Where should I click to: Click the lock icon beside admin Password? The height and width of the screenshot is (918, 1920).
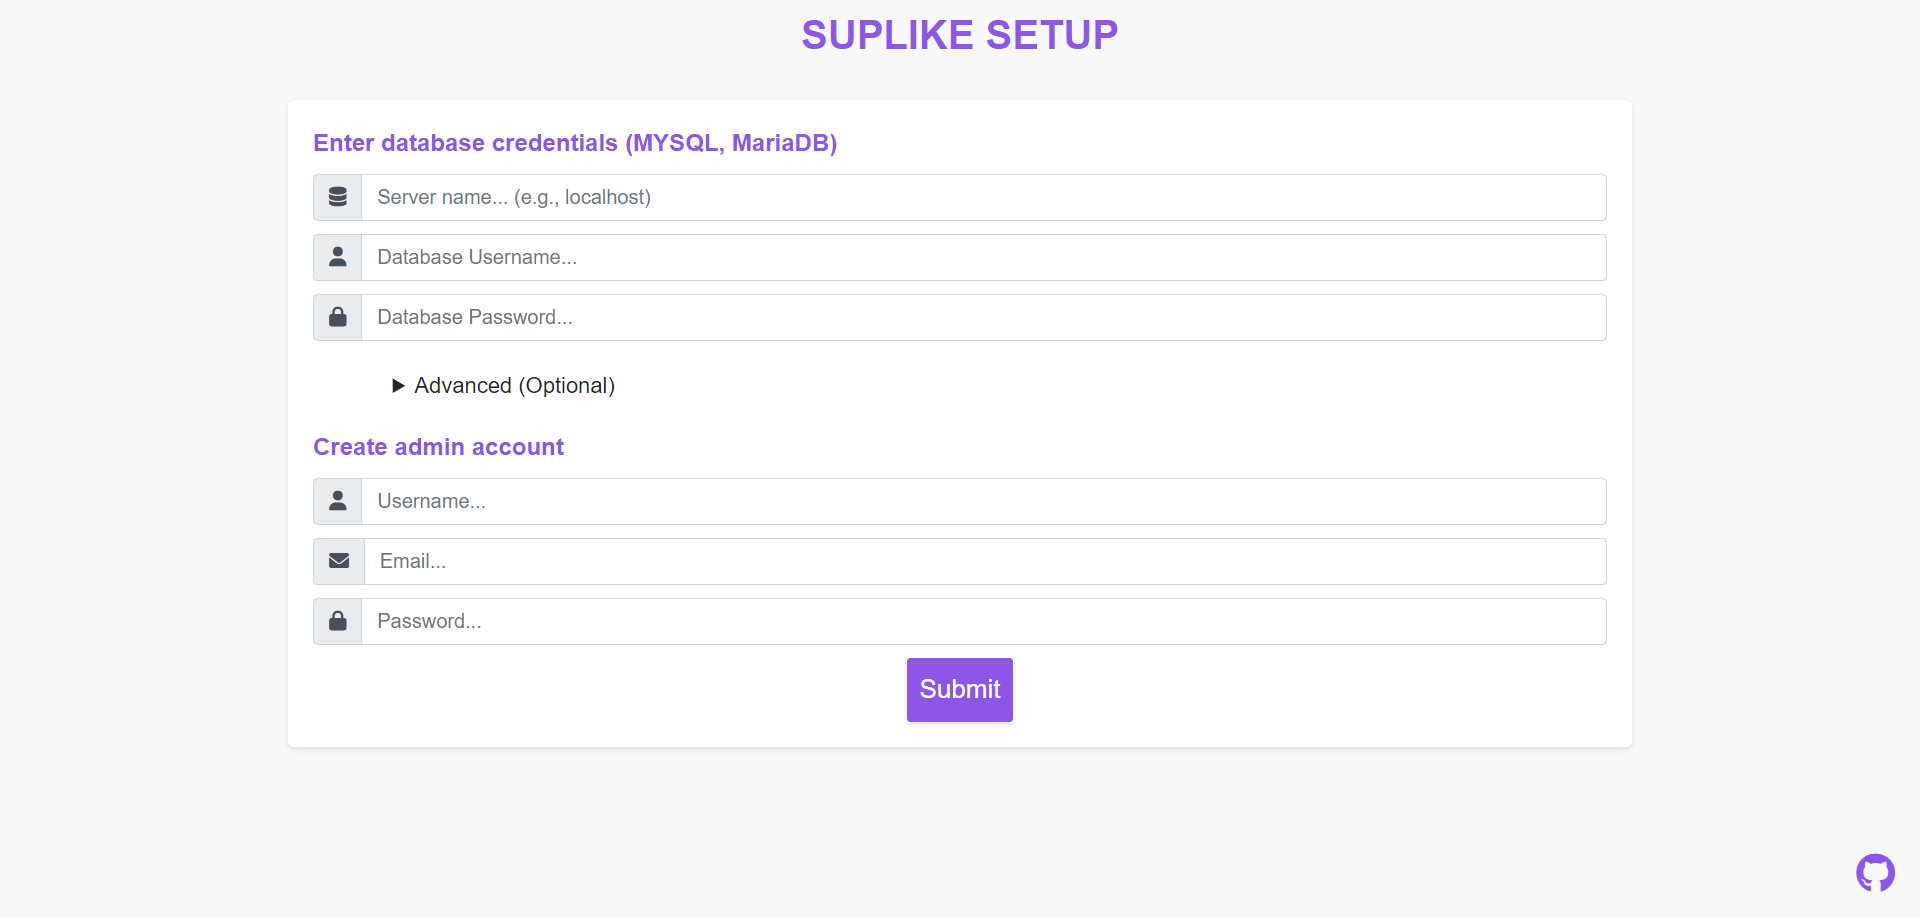[x=337, y=621]
